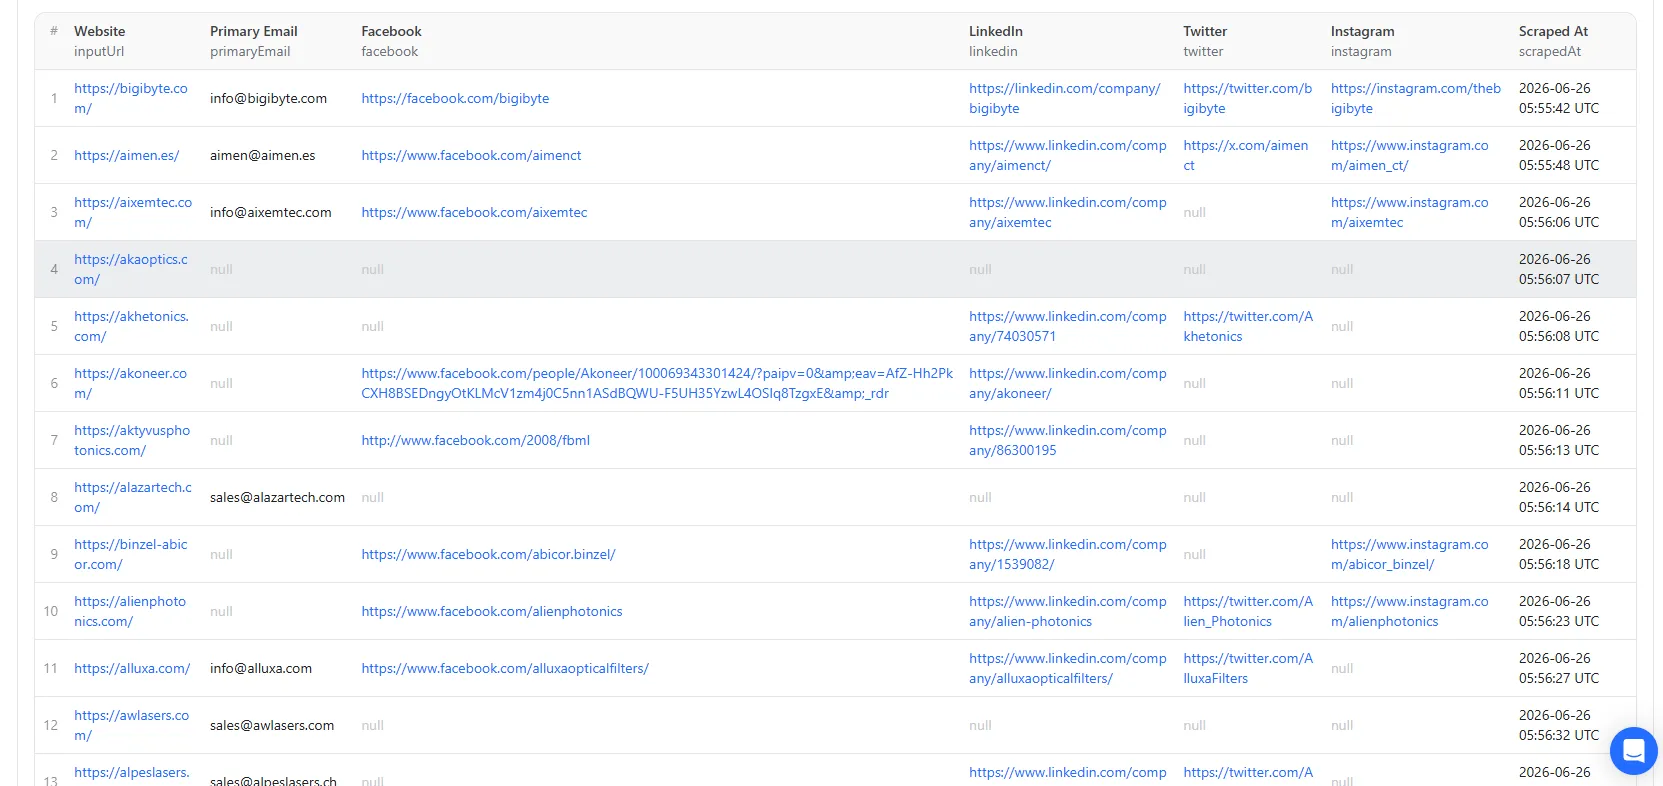
Task: Open facebook.com/bigibyte link
Action: 455,98
